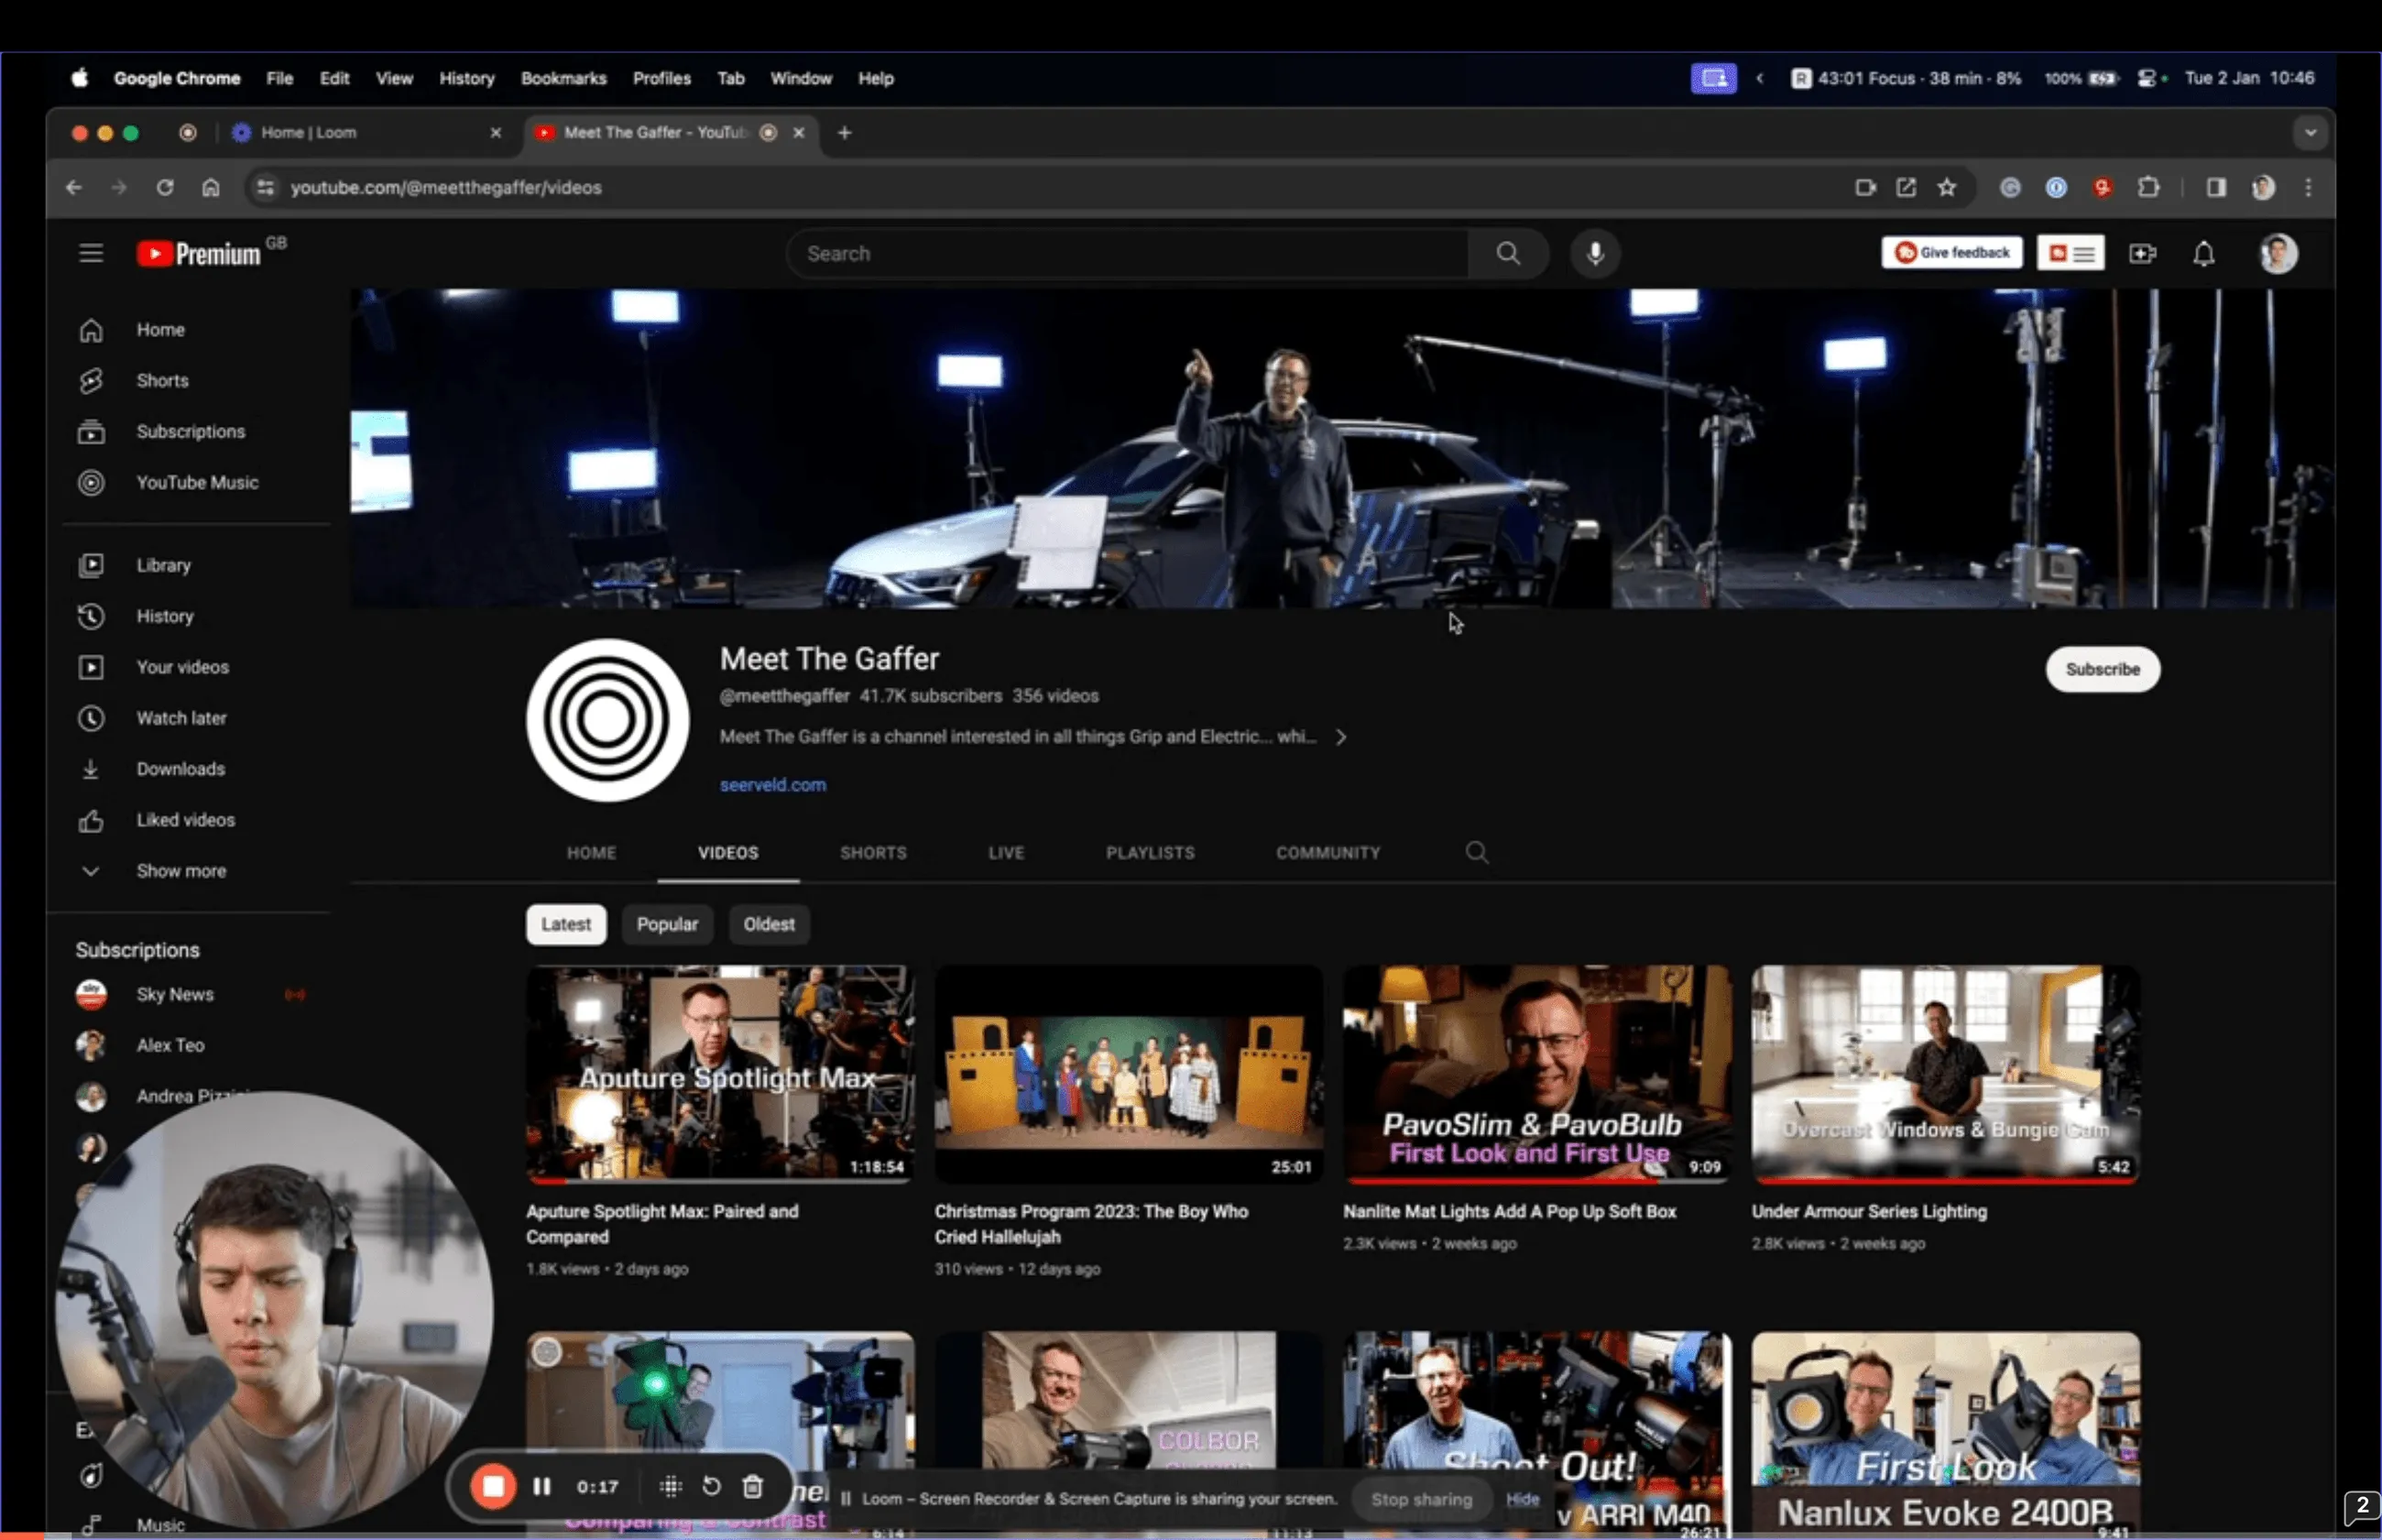2382x1540 pixels.
Task: Switch to the SHORTS tab
Action: [x=873, y=853]
